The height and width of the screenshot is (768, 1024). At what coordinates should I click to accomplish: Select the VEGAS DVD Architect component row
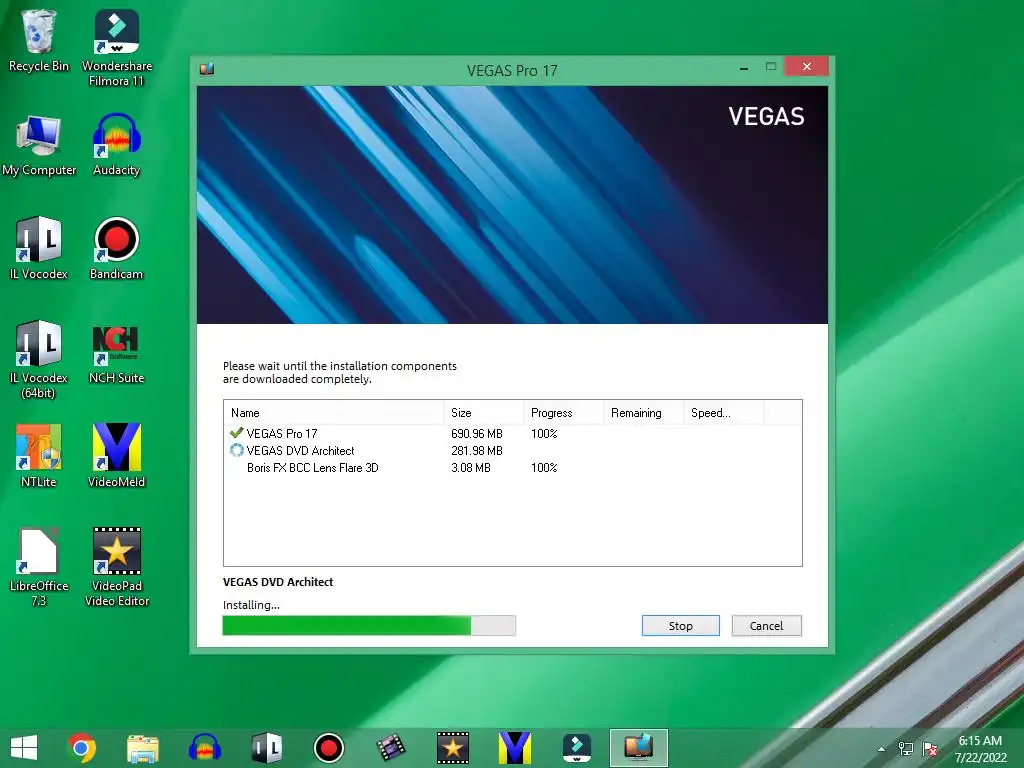pyautogui.click(x=513, y=451)
